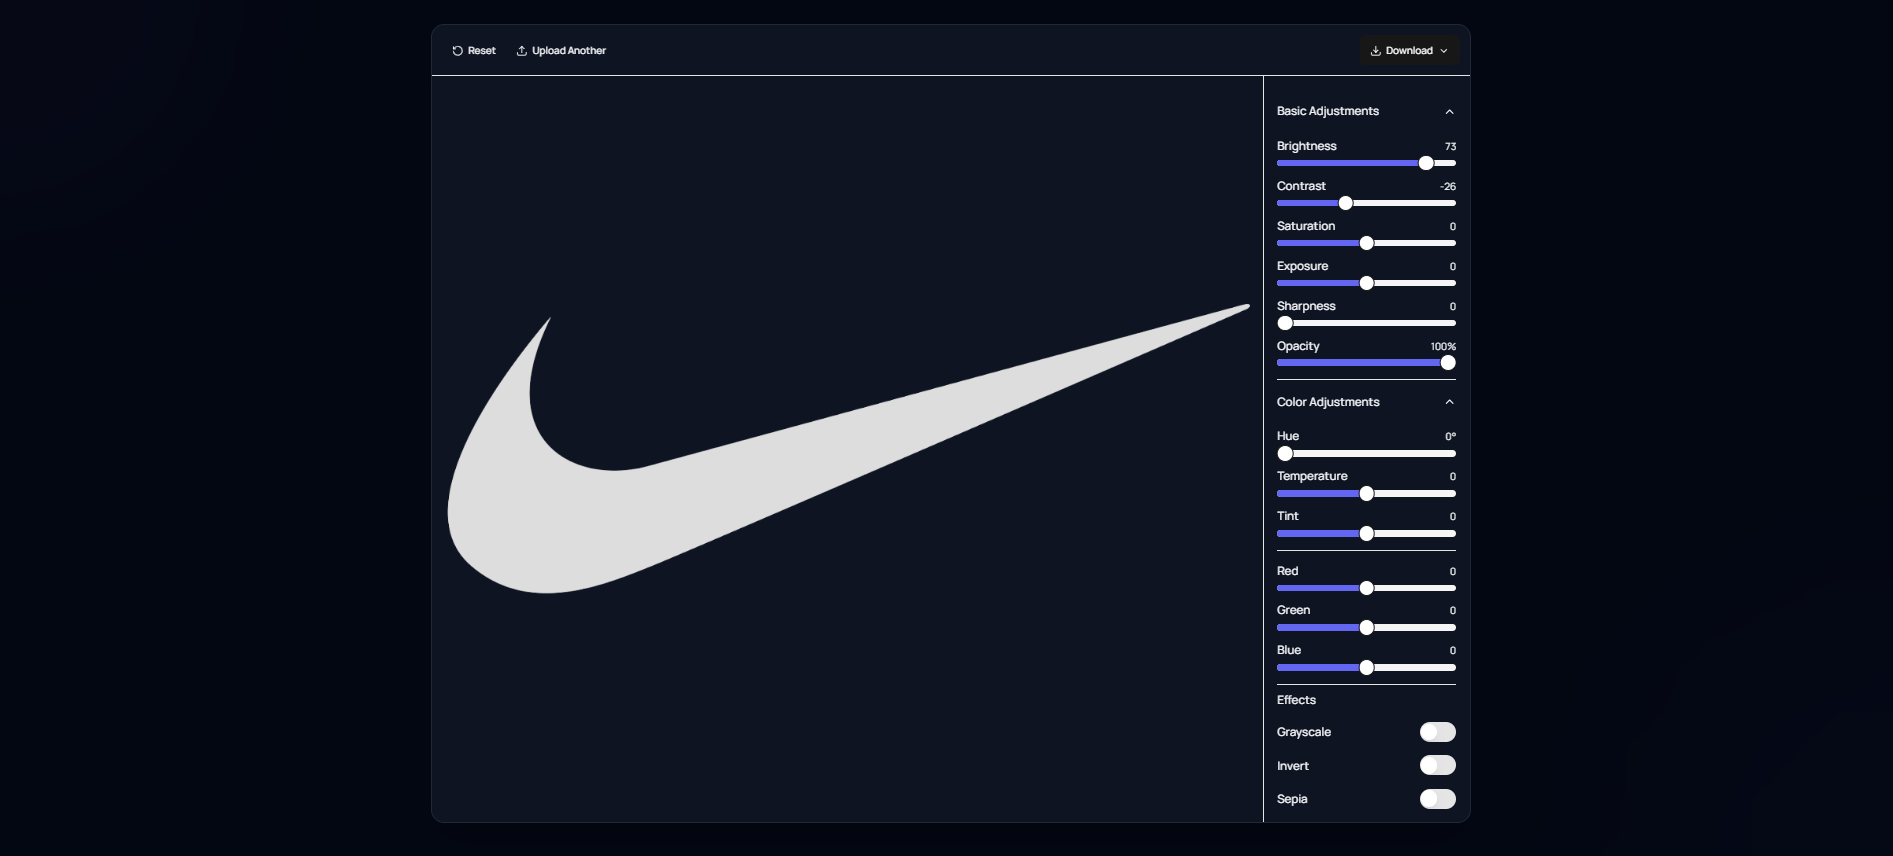Click the Reset text label

click(482, 51)
